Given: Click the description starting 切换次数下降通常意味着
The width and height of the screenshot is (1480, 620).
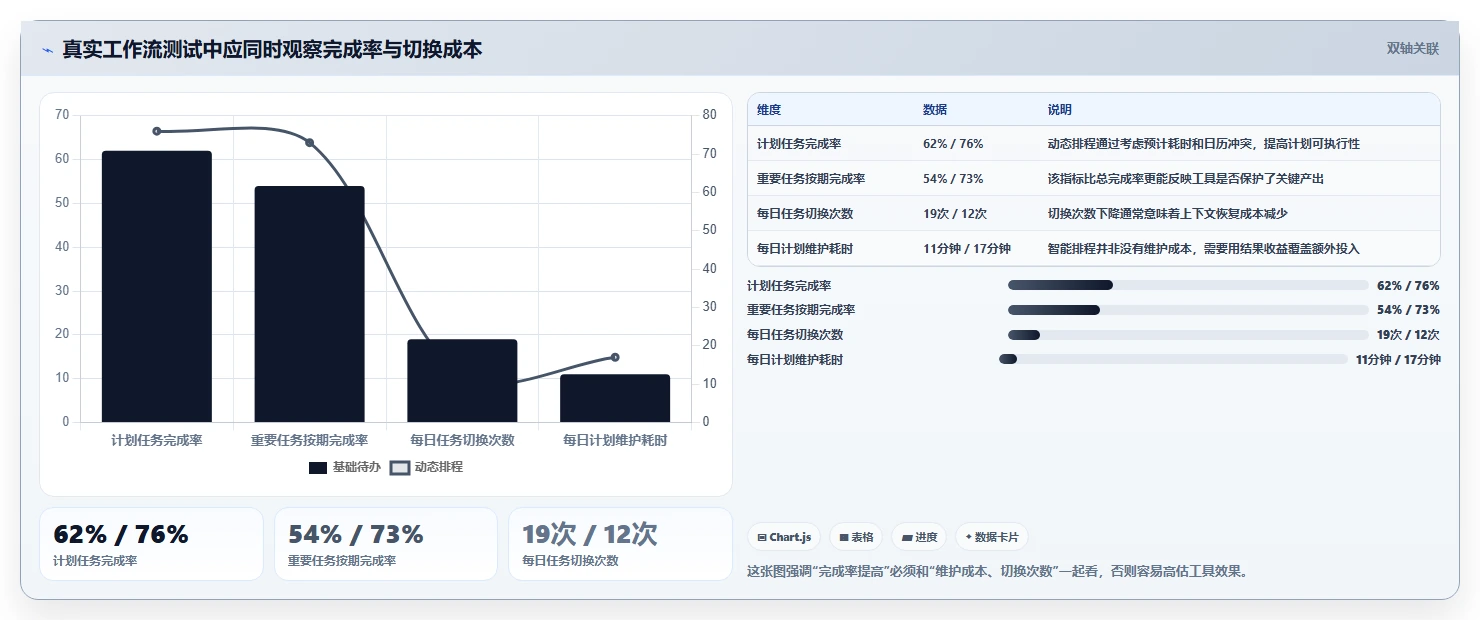Looking at the screenshot, I should [1168, 214].
